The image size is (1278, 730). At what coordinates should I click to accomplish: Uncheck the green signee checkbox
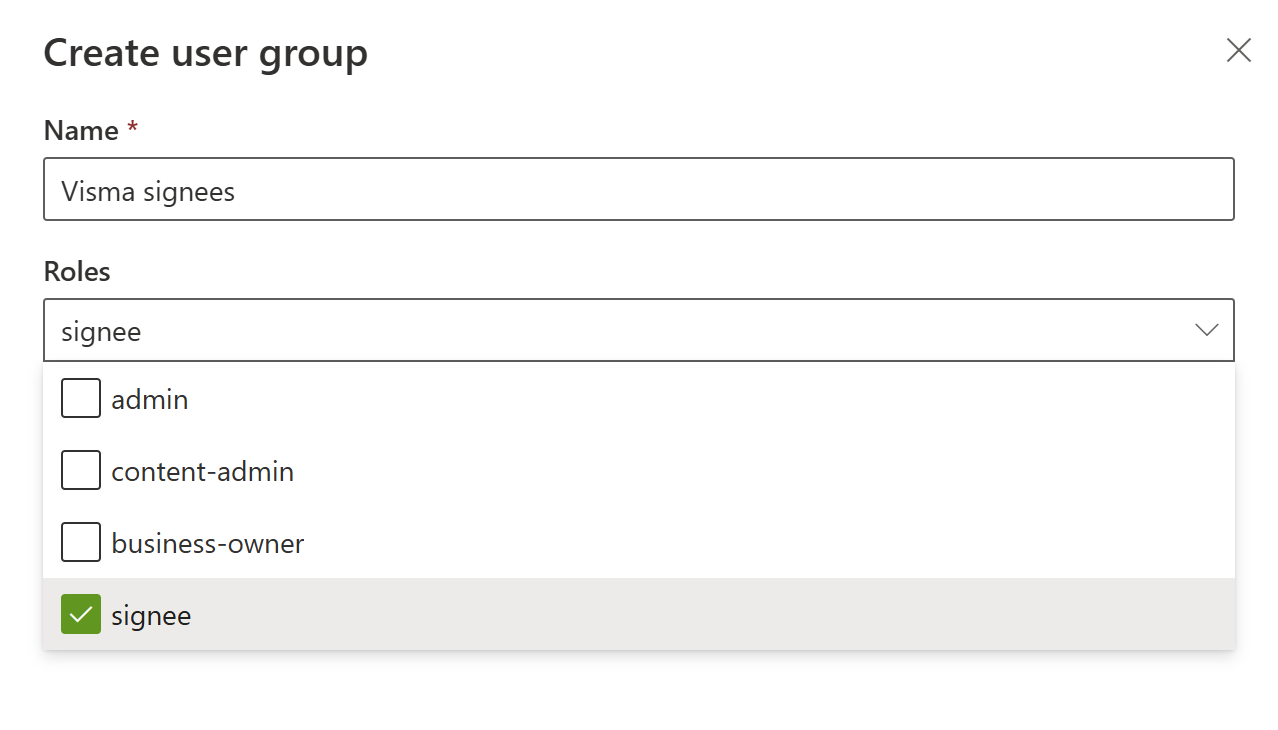tap(81, 615)
